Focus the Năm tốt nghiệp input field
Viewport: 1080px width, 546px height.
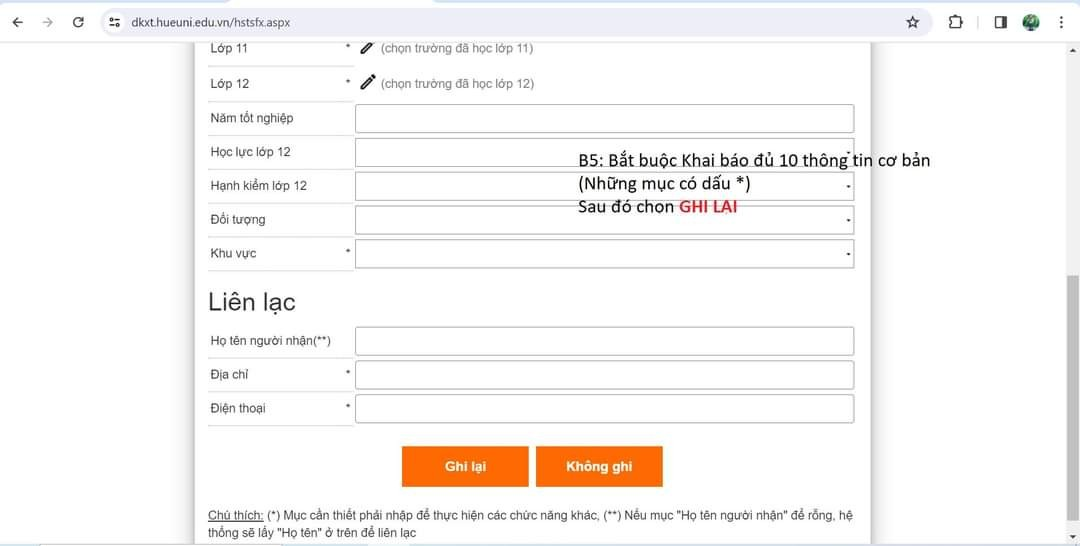click(605, 118)
